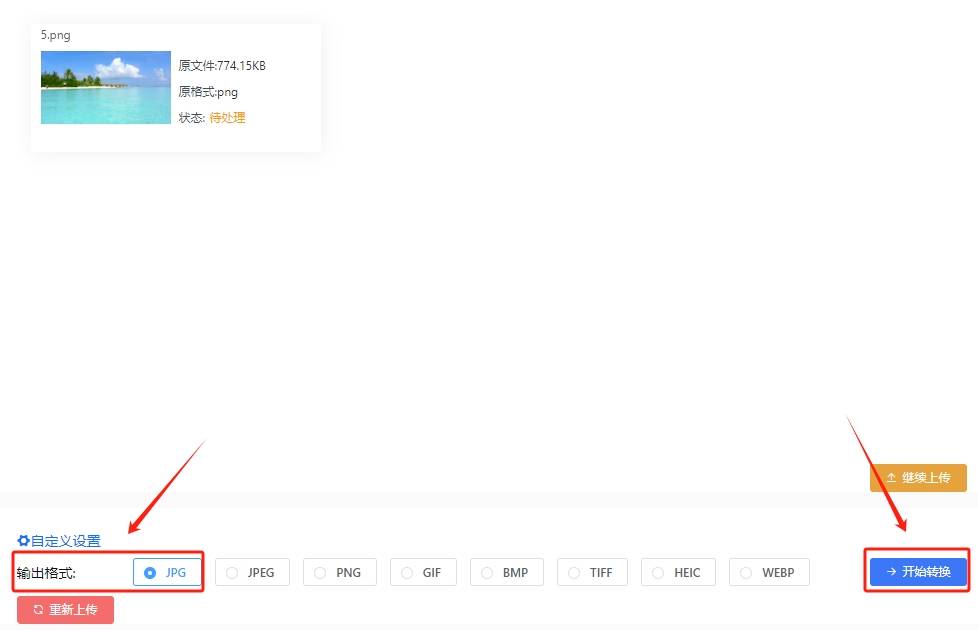The height and width of the screenshot is (630, 978).
Task: Click the gear icon beside 自定义设置
Action: (23, 540)
